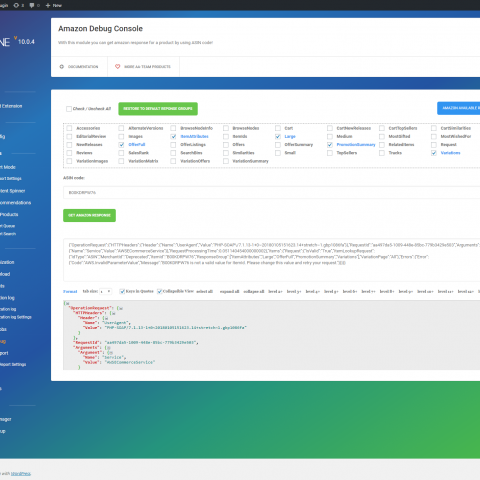
Task: Check the VariationImages box
Action: coord(69,161)
